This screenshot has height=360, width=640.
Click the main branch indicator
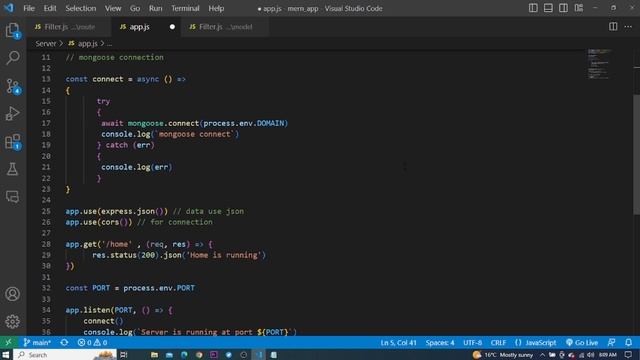37,342
